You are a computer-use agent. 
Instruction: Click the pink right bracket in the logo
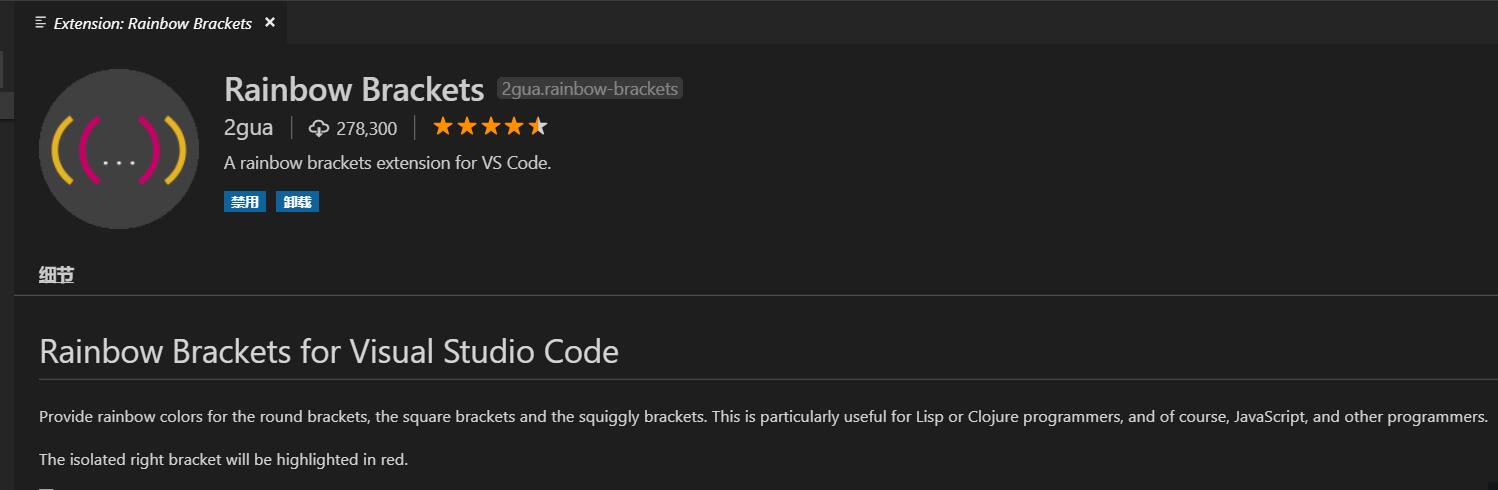point(149,150)
